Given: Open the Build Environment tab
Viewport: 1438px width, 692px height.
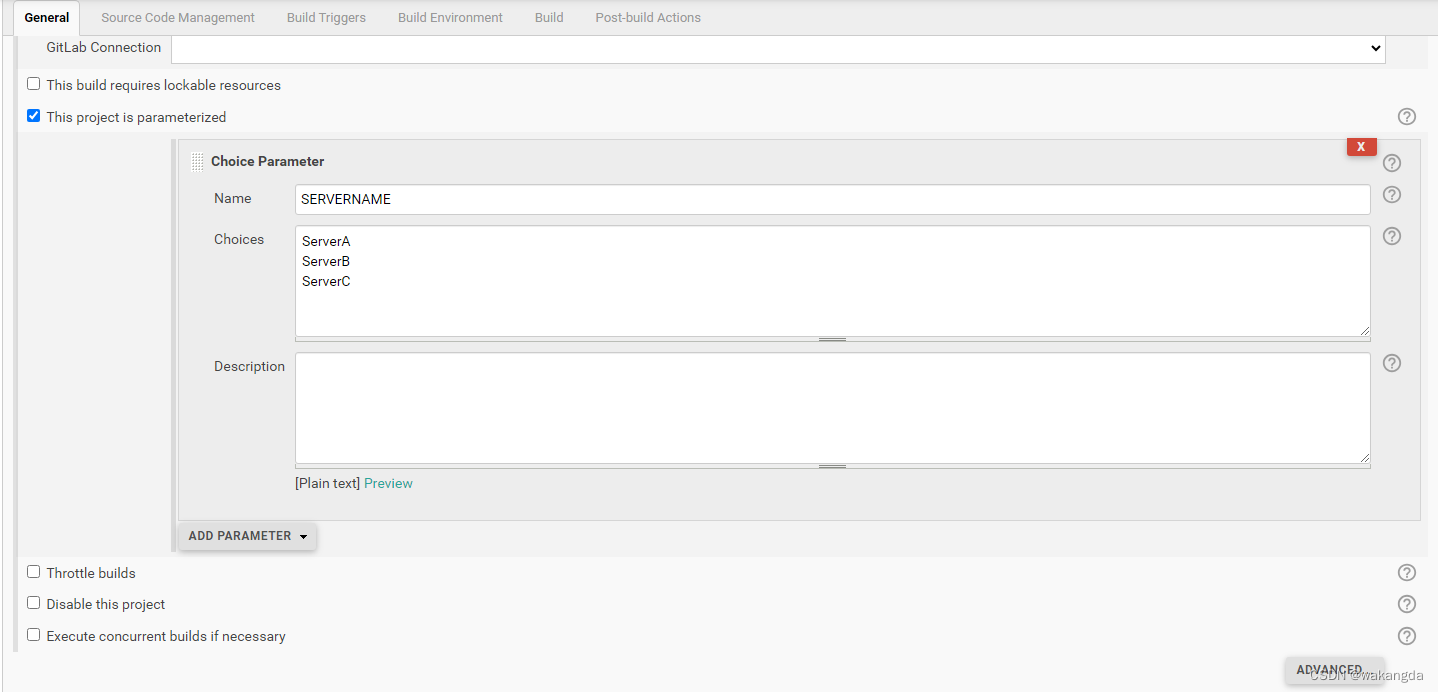Looking at the screenshot, I should pos(450,18).
